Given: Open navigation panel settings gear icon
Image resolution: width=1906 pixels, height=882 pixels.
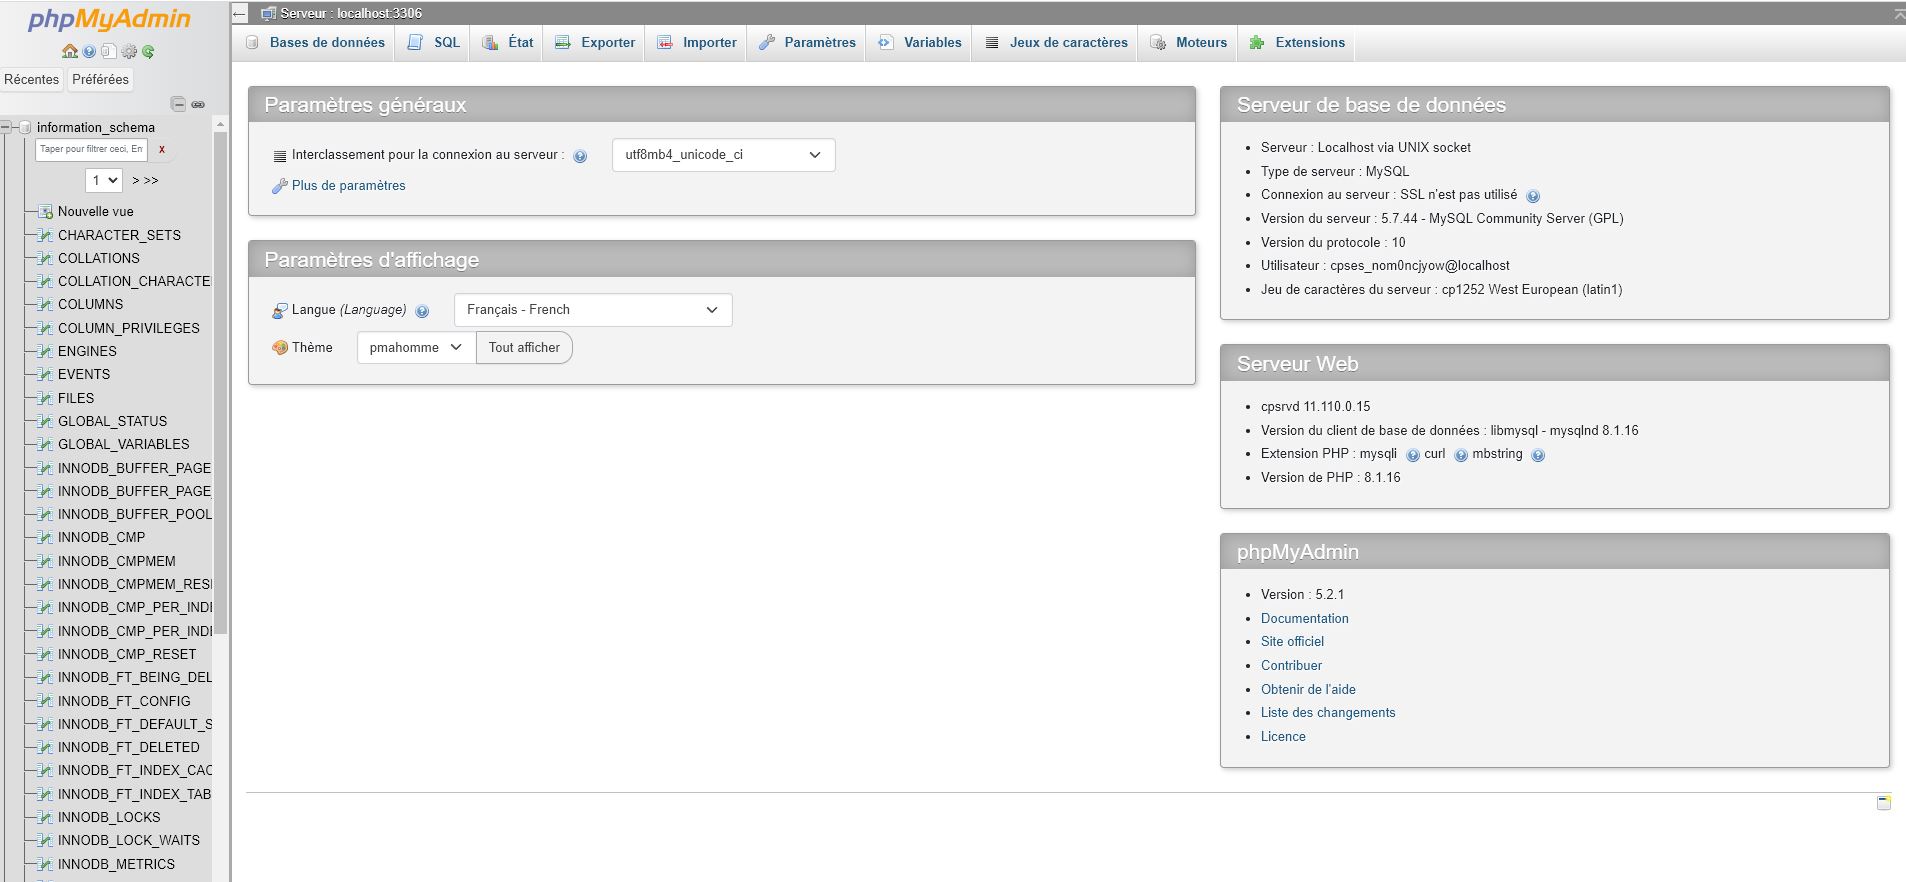Looking at the screenshot, I should tap(129, 51).
